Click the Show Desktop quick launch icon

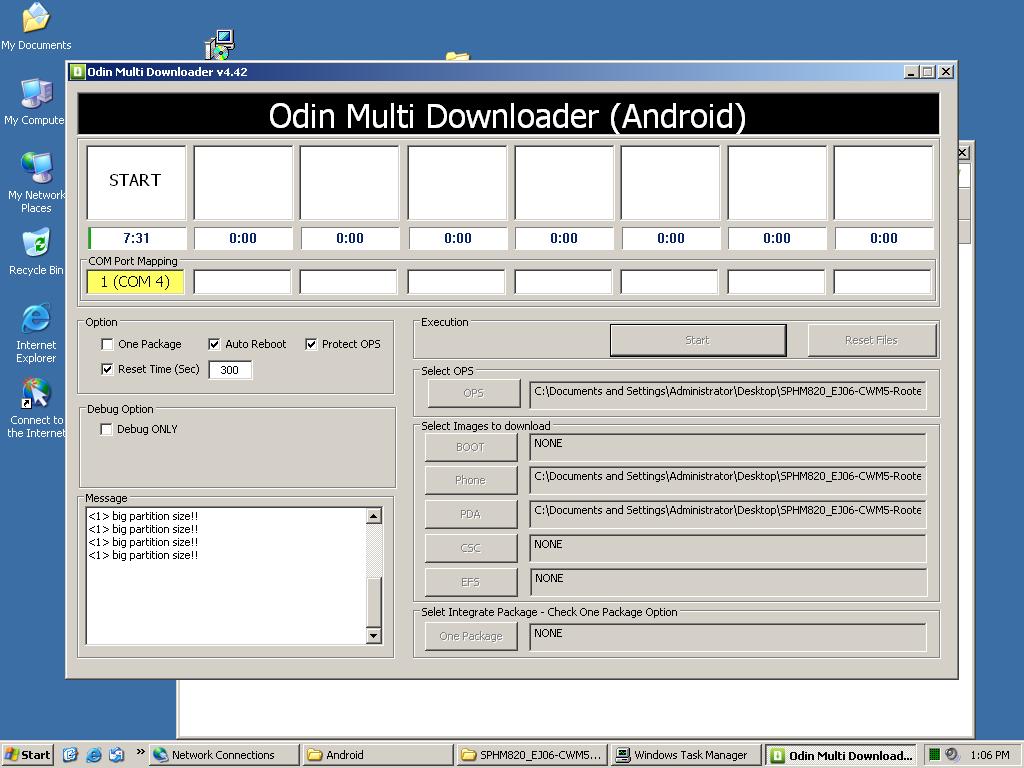(71, 755)
